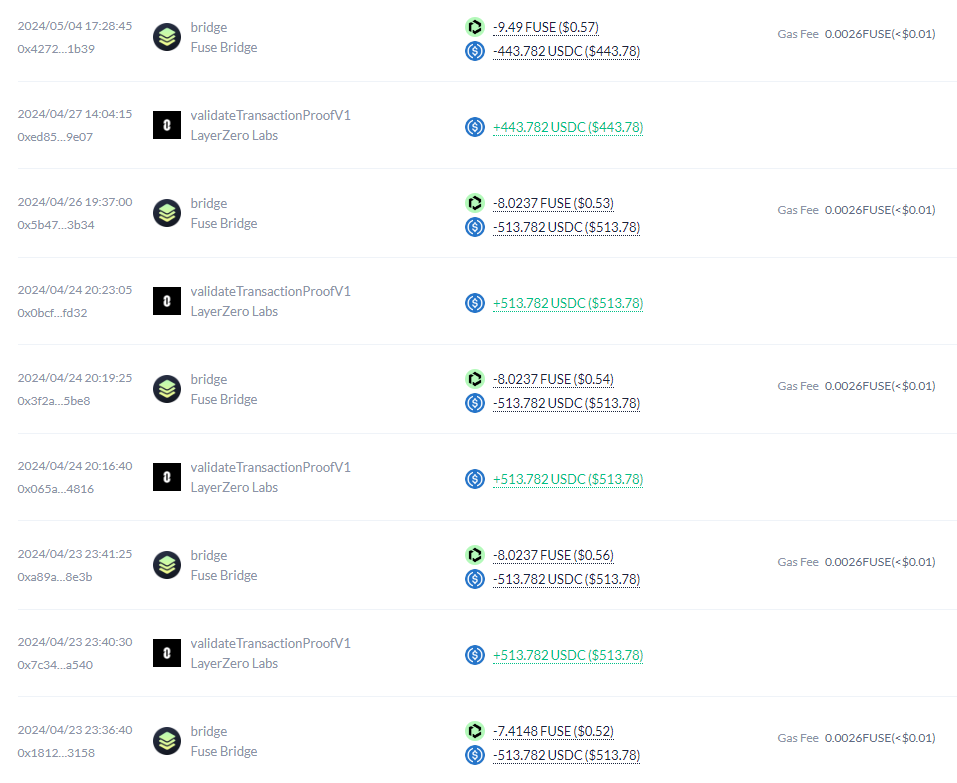Click Fuse Bridge icon on 2024/05/04 transaction
Screen dimensions: 957x783
tap(167, 37)
